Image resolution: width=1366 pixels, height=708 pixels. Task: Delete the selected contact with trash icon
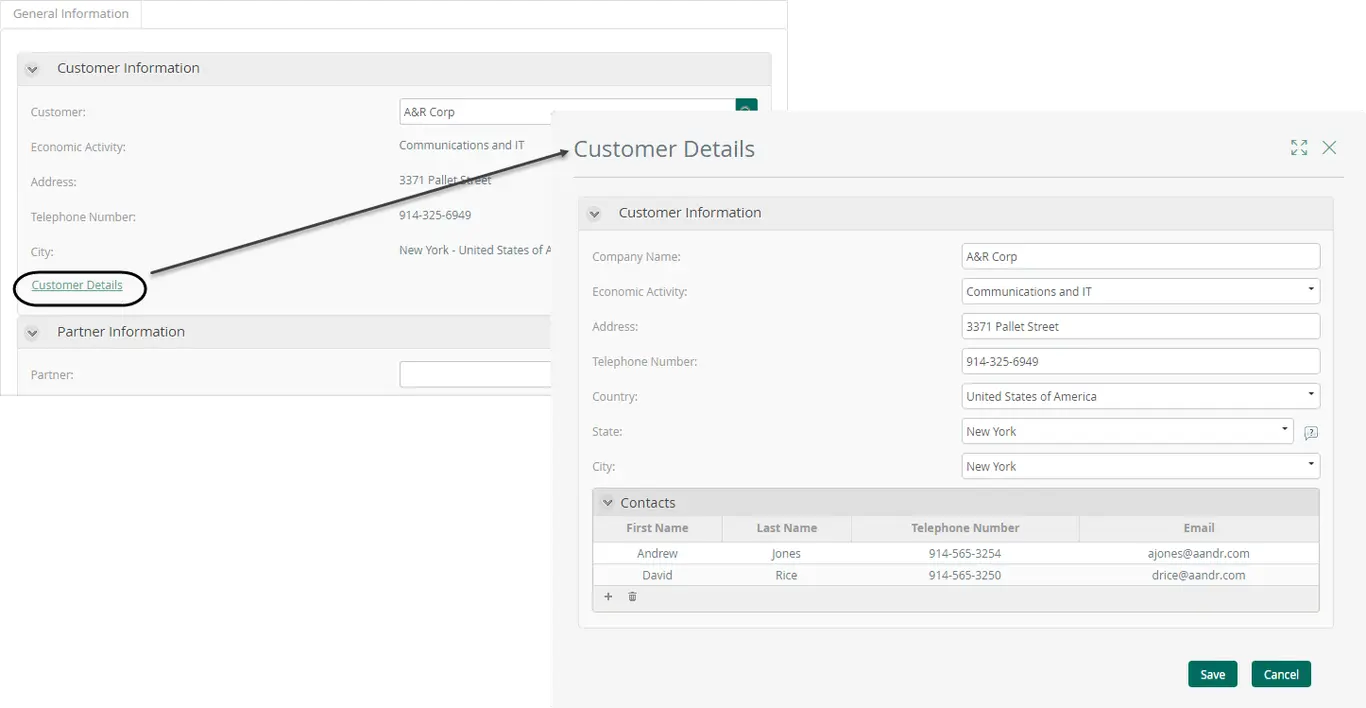(x=632, y=597)
